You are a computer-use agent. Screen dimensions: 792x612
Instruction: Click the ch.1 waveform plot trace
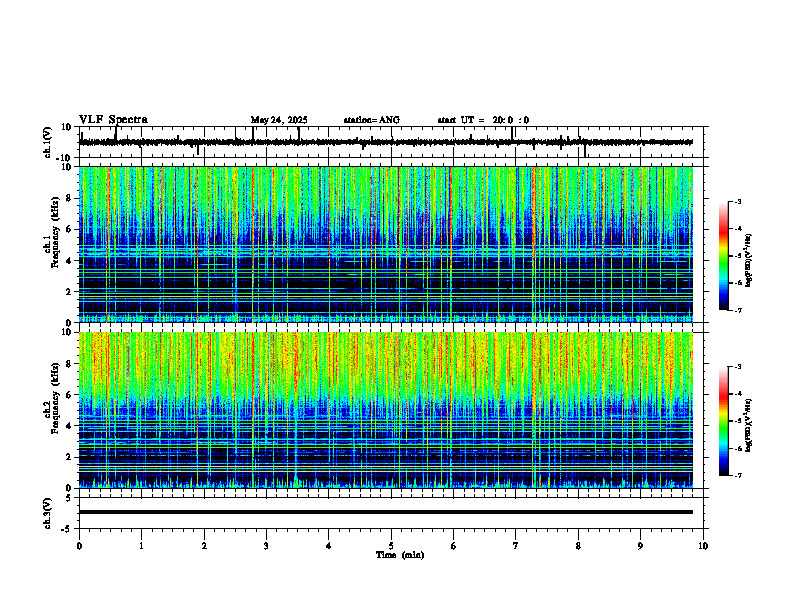pyautogui.click(x=386, y=142)
